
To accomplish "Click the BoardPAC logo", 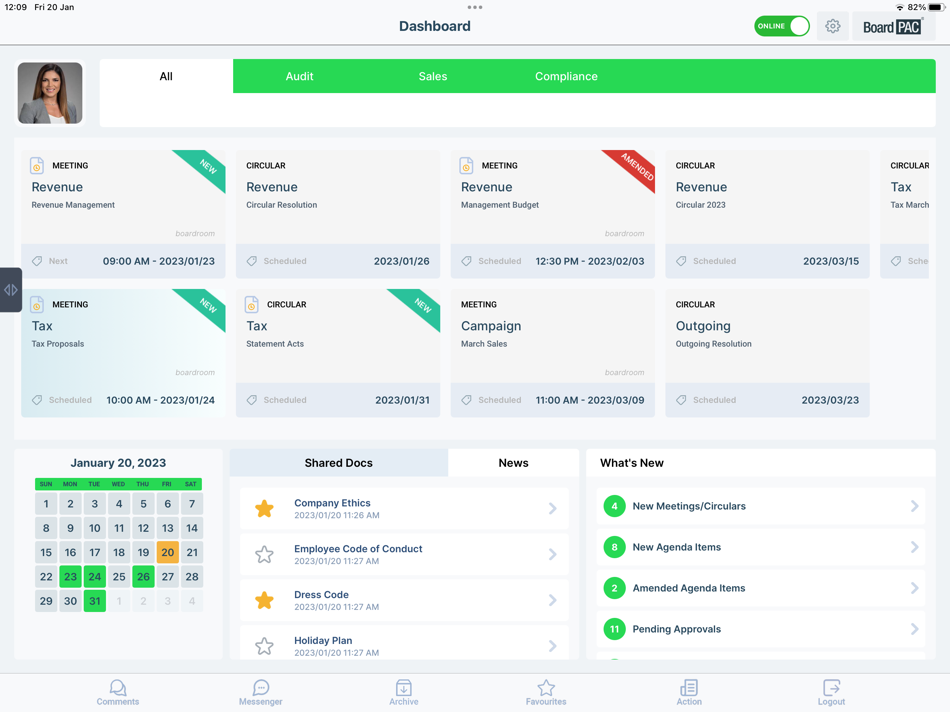I will tap(893, 26).
